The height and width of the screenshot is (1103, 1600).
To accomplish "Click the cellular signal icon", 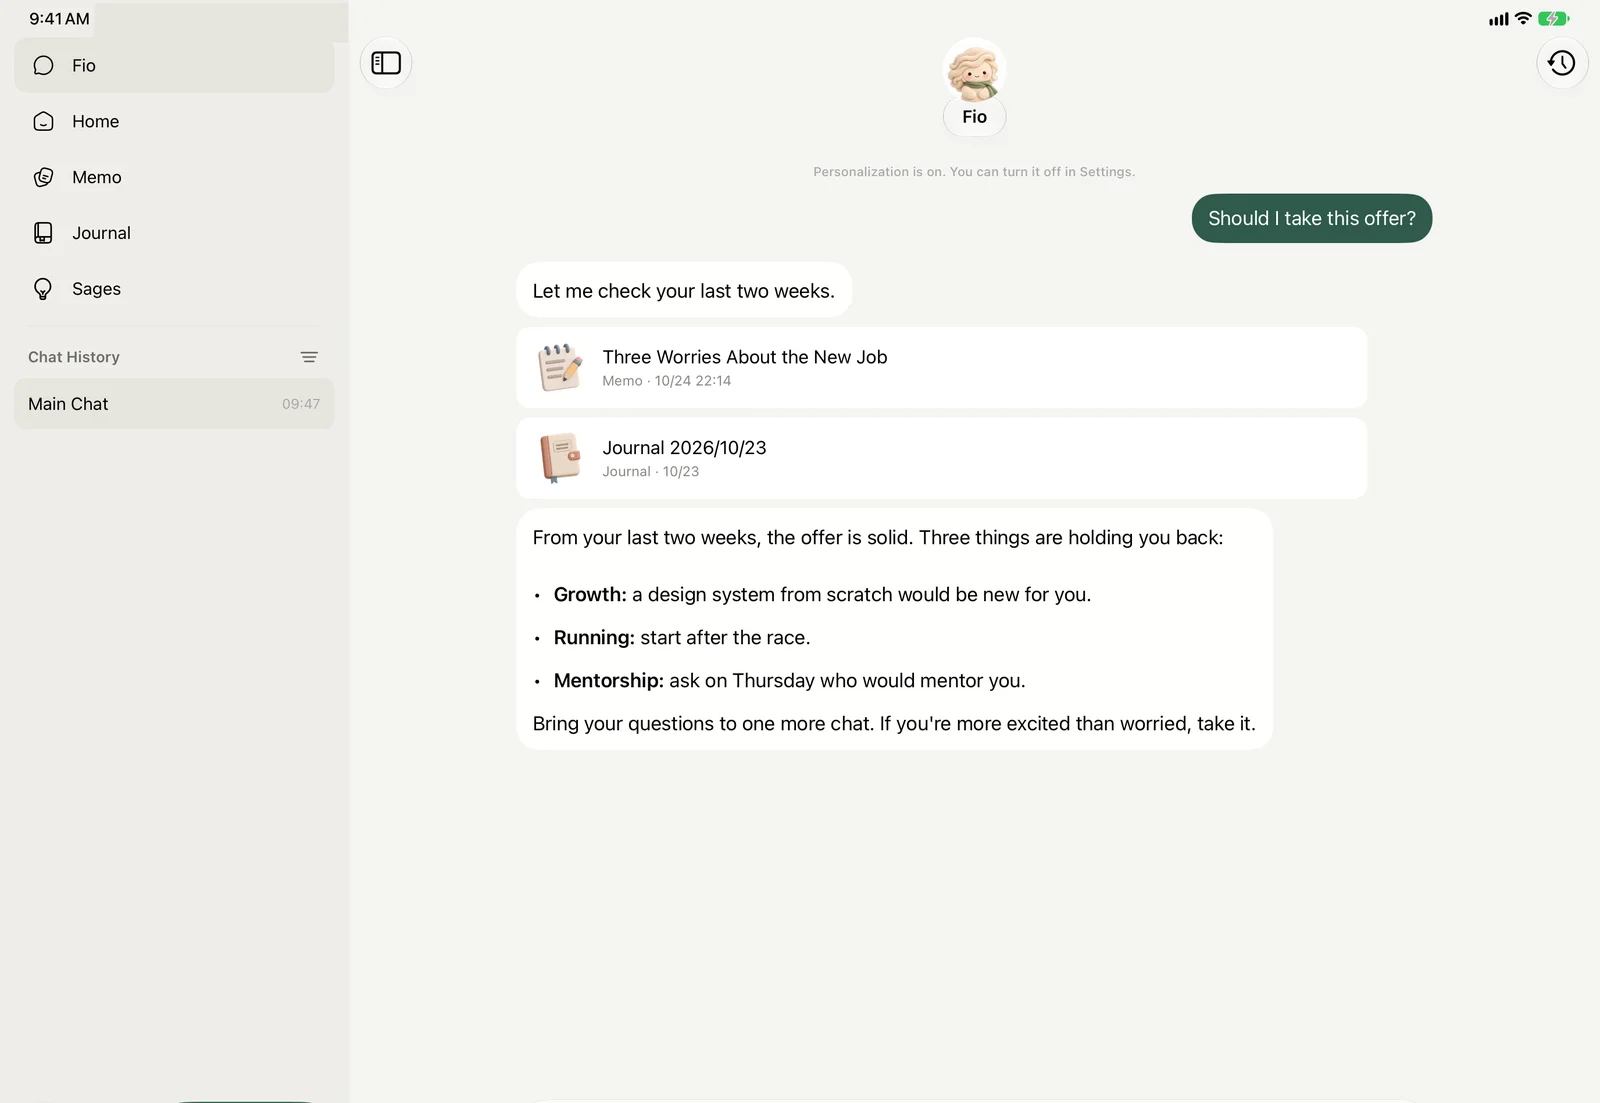I will click(x=1498, y=19).
